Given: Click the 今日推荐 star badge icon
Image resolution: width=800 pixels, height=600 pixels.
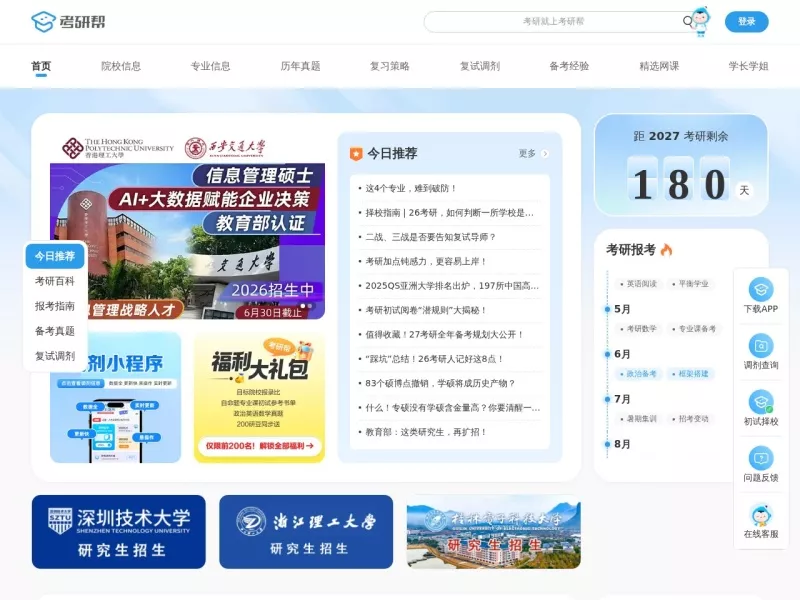Looking at the screenshot, I should point(356,154).
